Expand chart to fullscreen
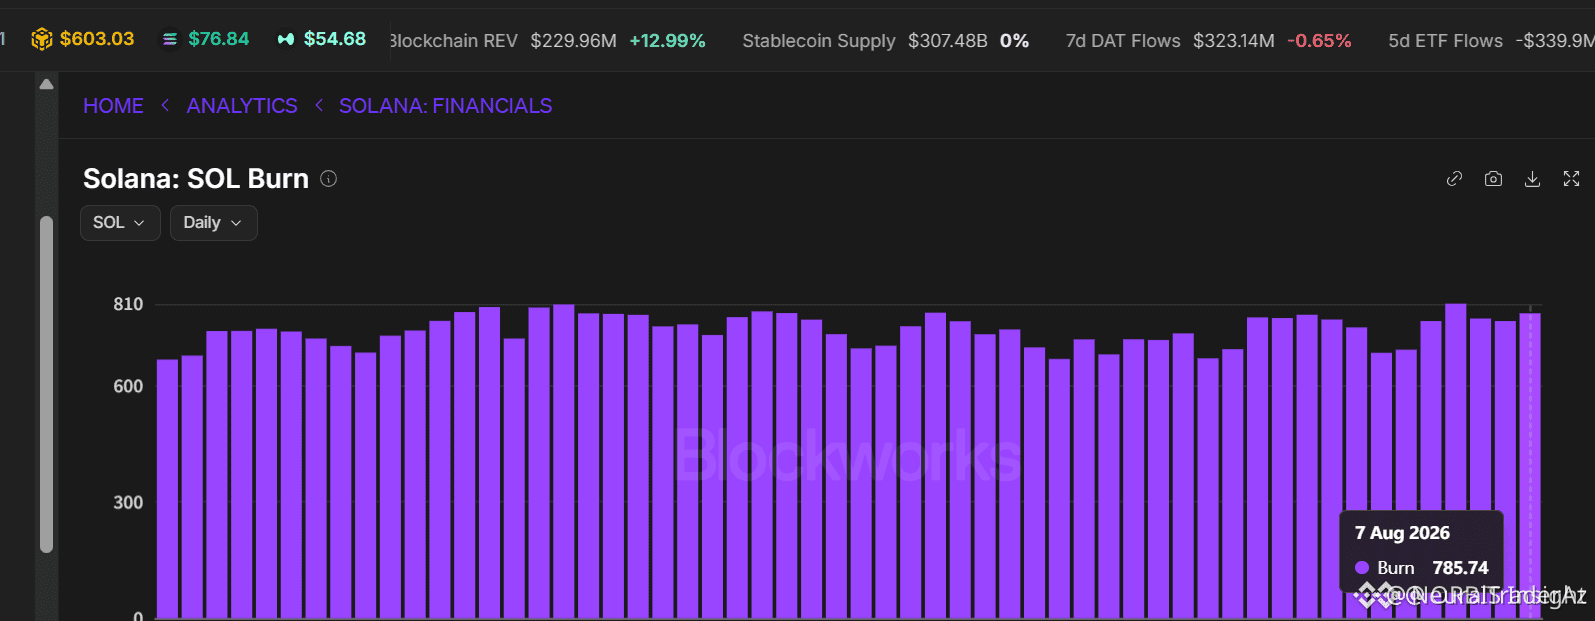Screen dimensions: 1595x621 (1571, 179)
